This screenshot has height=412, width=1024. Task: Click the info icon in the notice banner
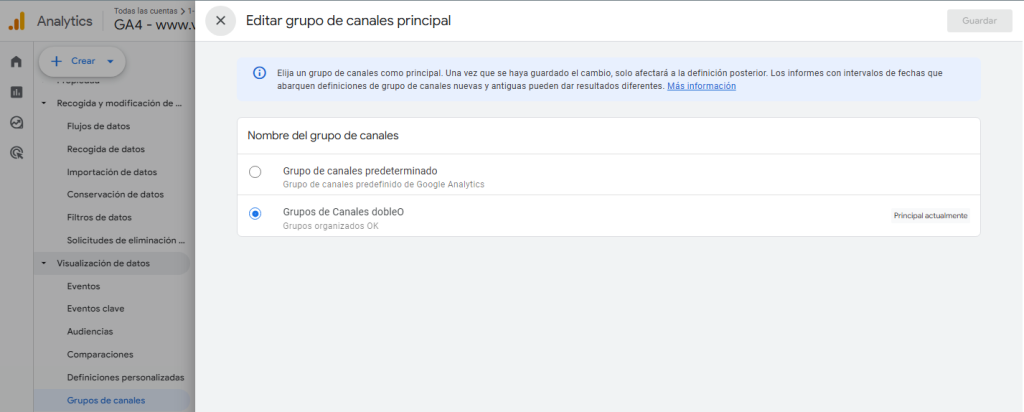coord(259,73)
